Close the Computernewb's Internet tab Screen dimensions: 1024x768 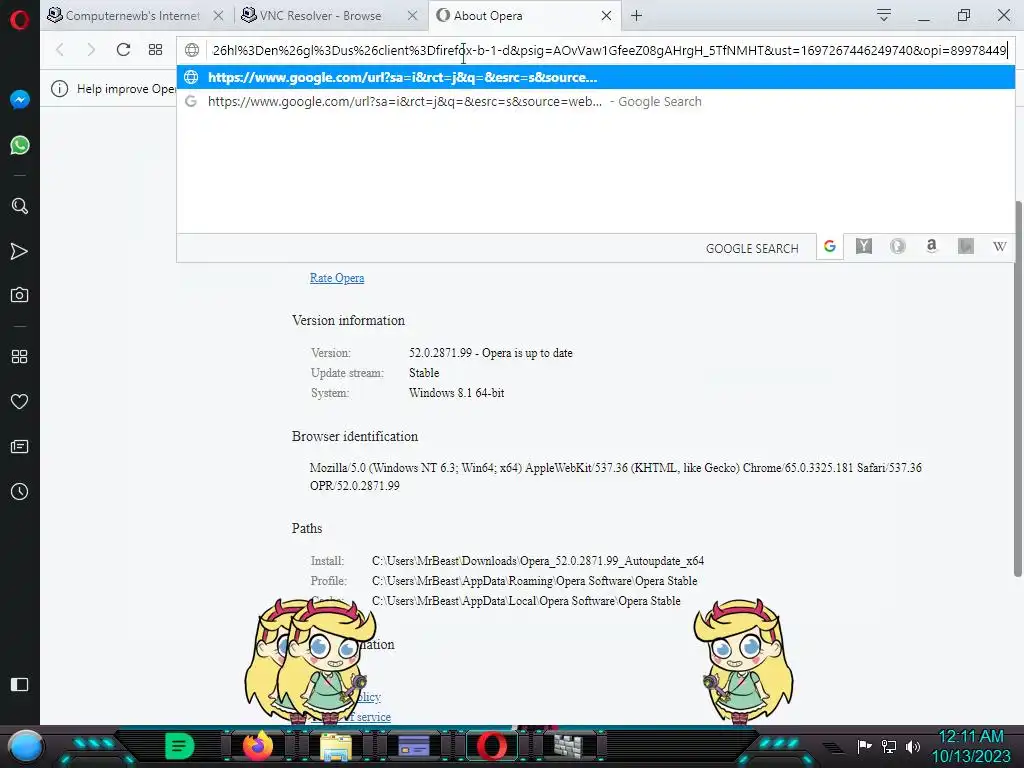[x=219, y=16]
